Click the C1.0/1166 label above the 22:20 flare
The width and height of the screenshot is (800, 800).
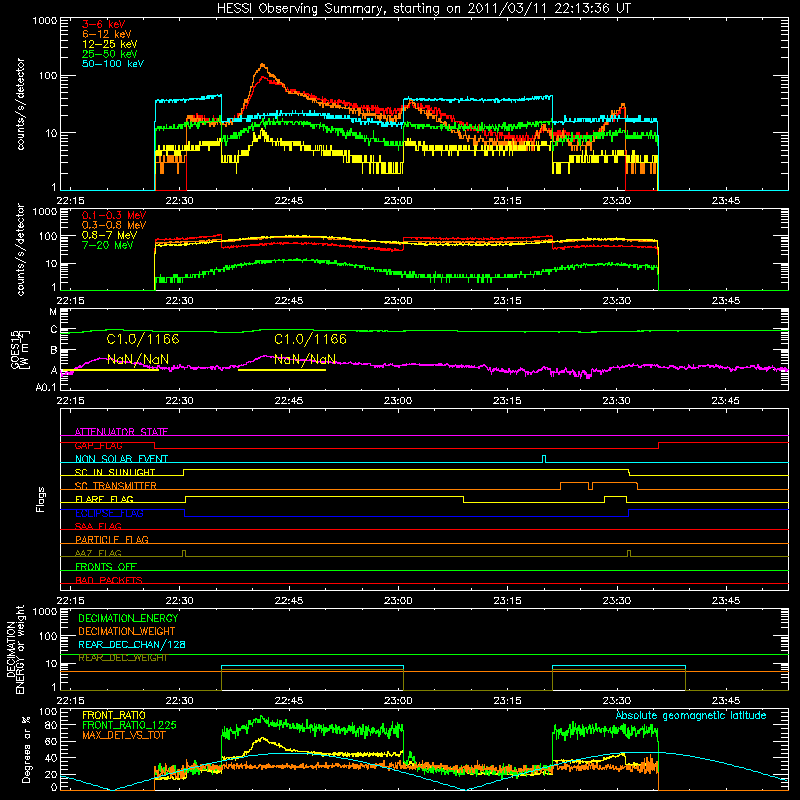click(143, 339)
